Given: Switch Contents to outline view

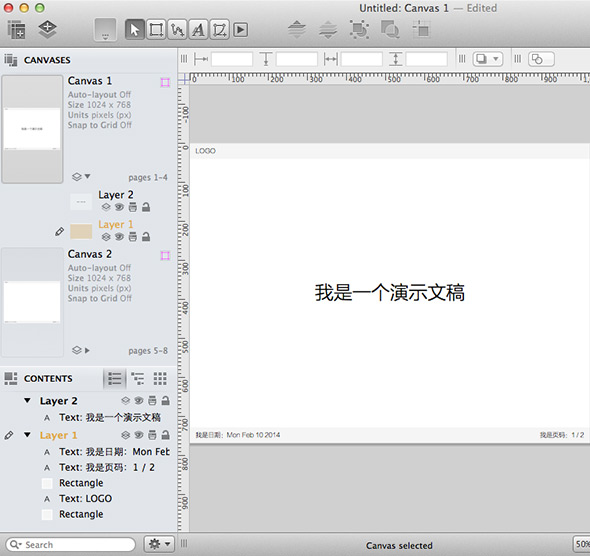Looking at the screenshot, I should [137, 378].
